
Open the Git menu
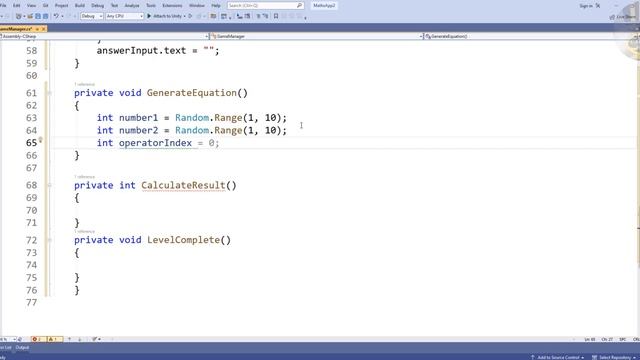(46, 6)
